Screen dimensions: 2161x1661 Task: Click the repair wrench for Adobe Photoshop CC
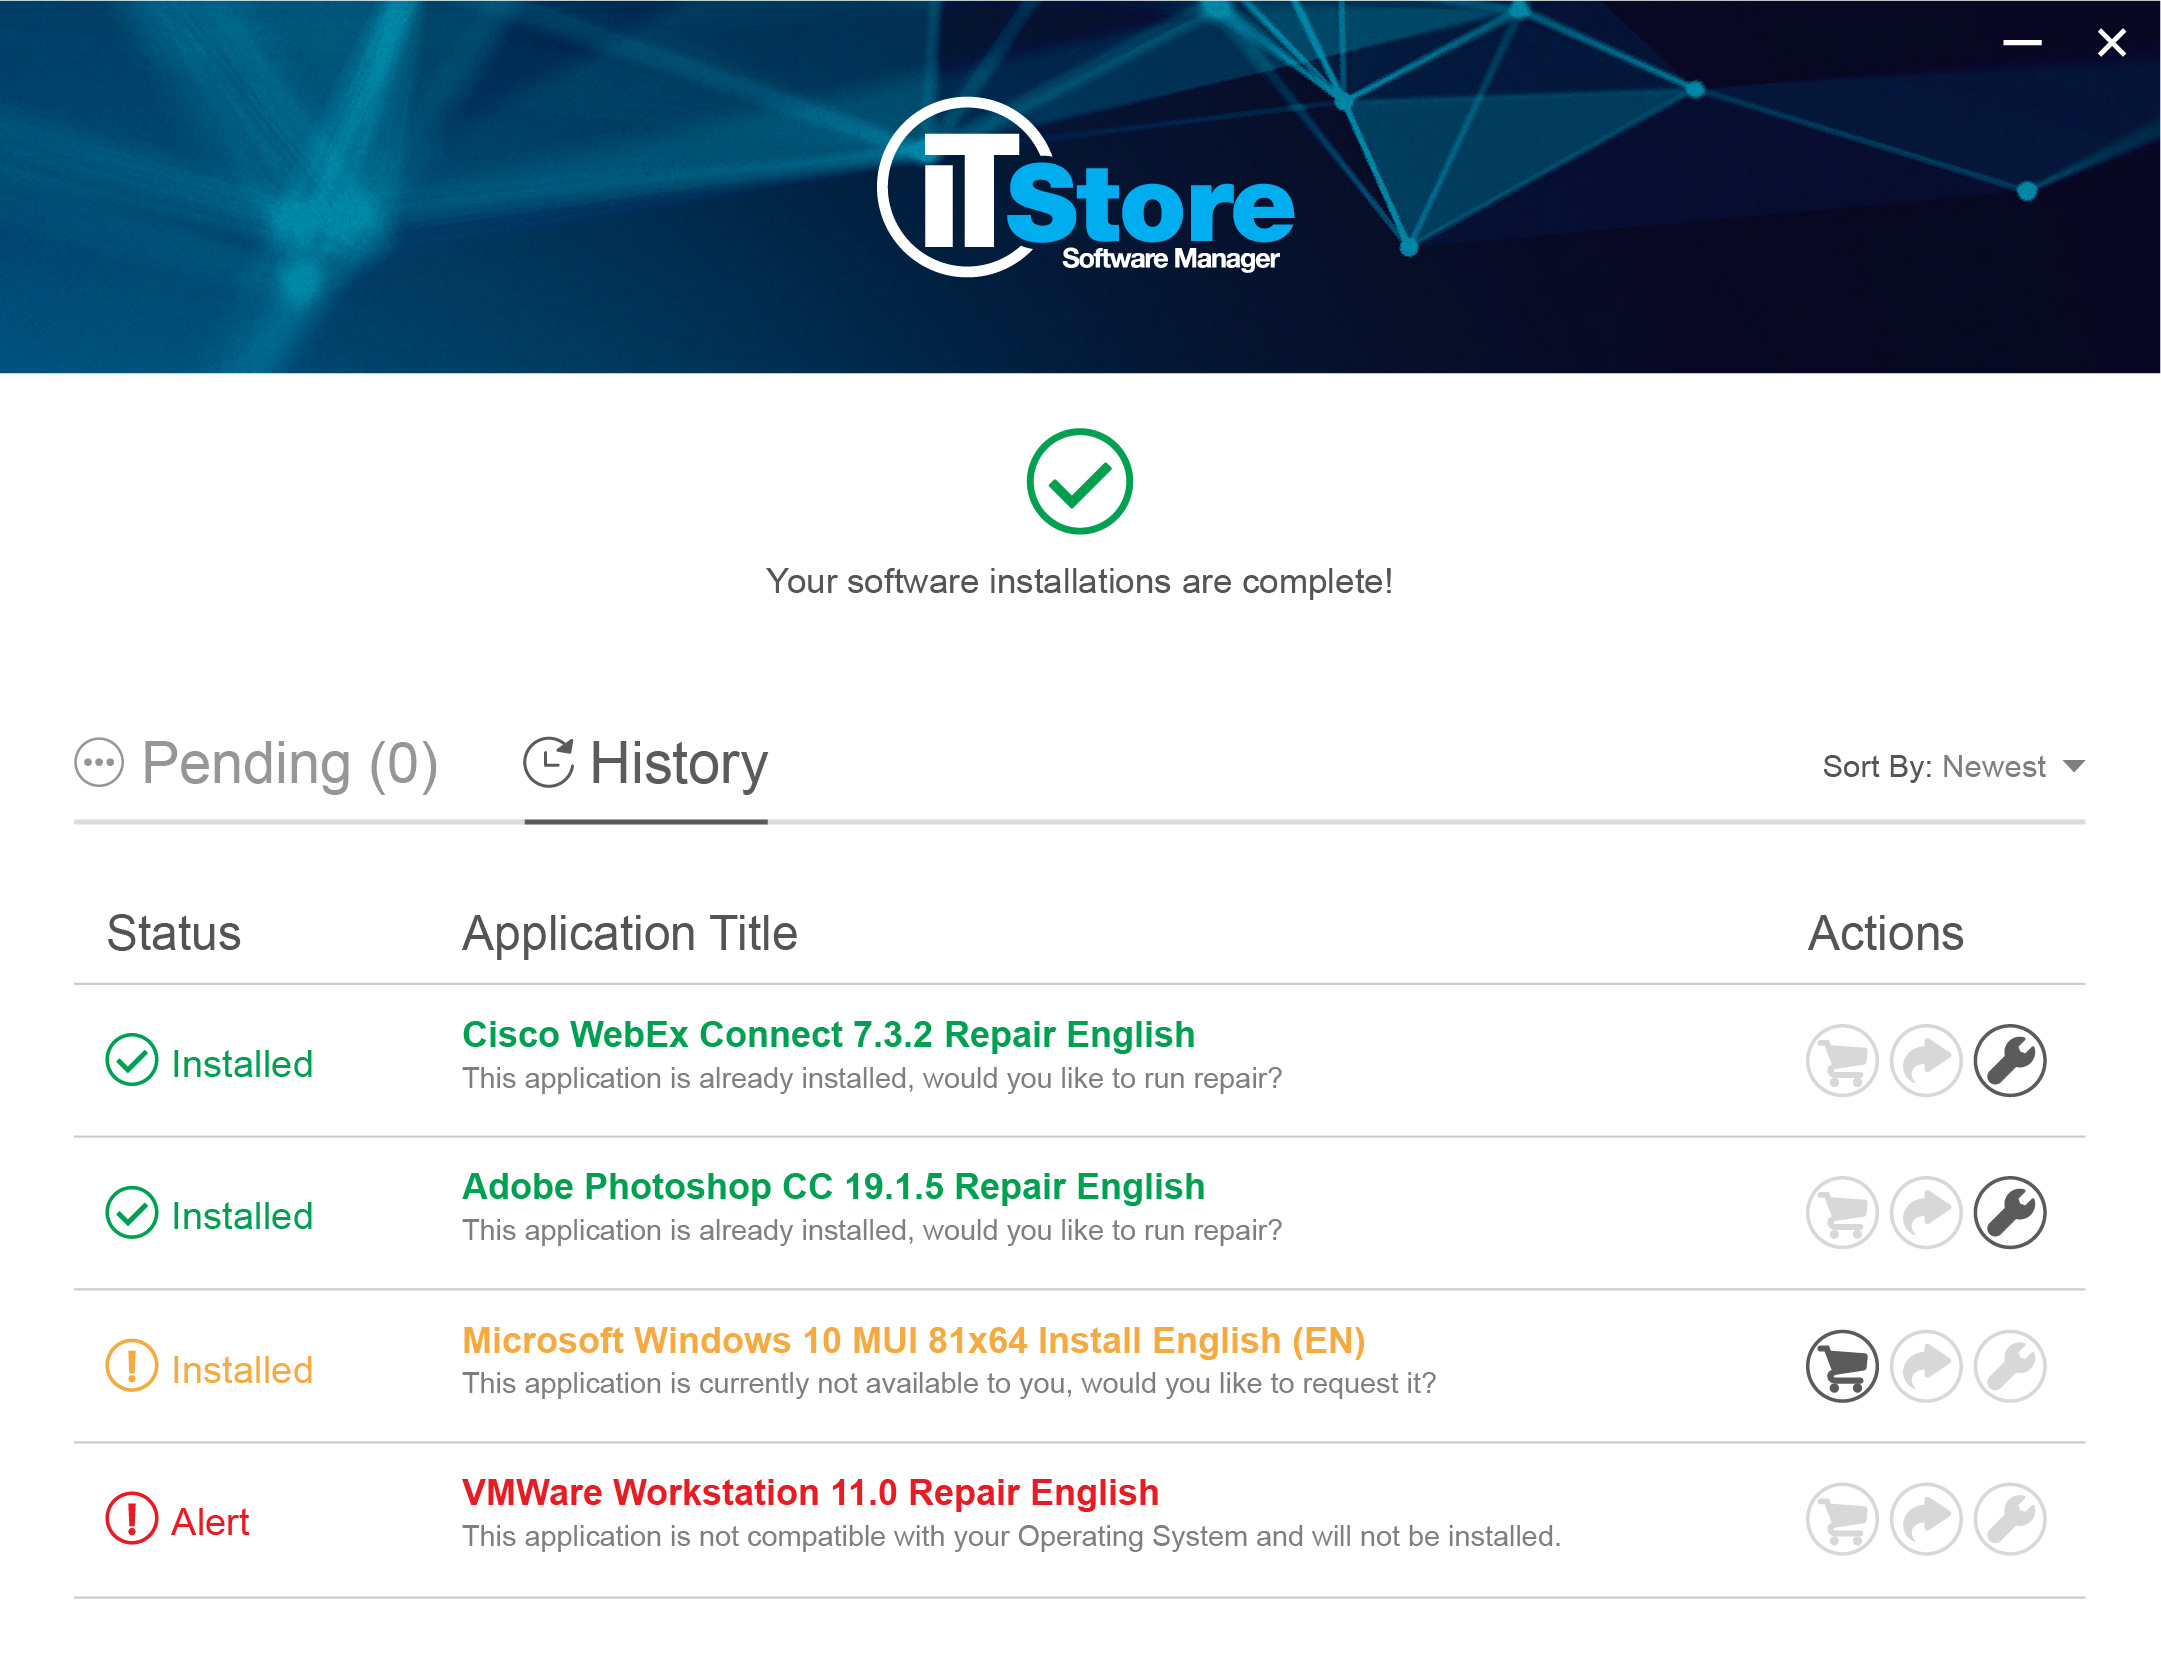pos(2009,1213)
